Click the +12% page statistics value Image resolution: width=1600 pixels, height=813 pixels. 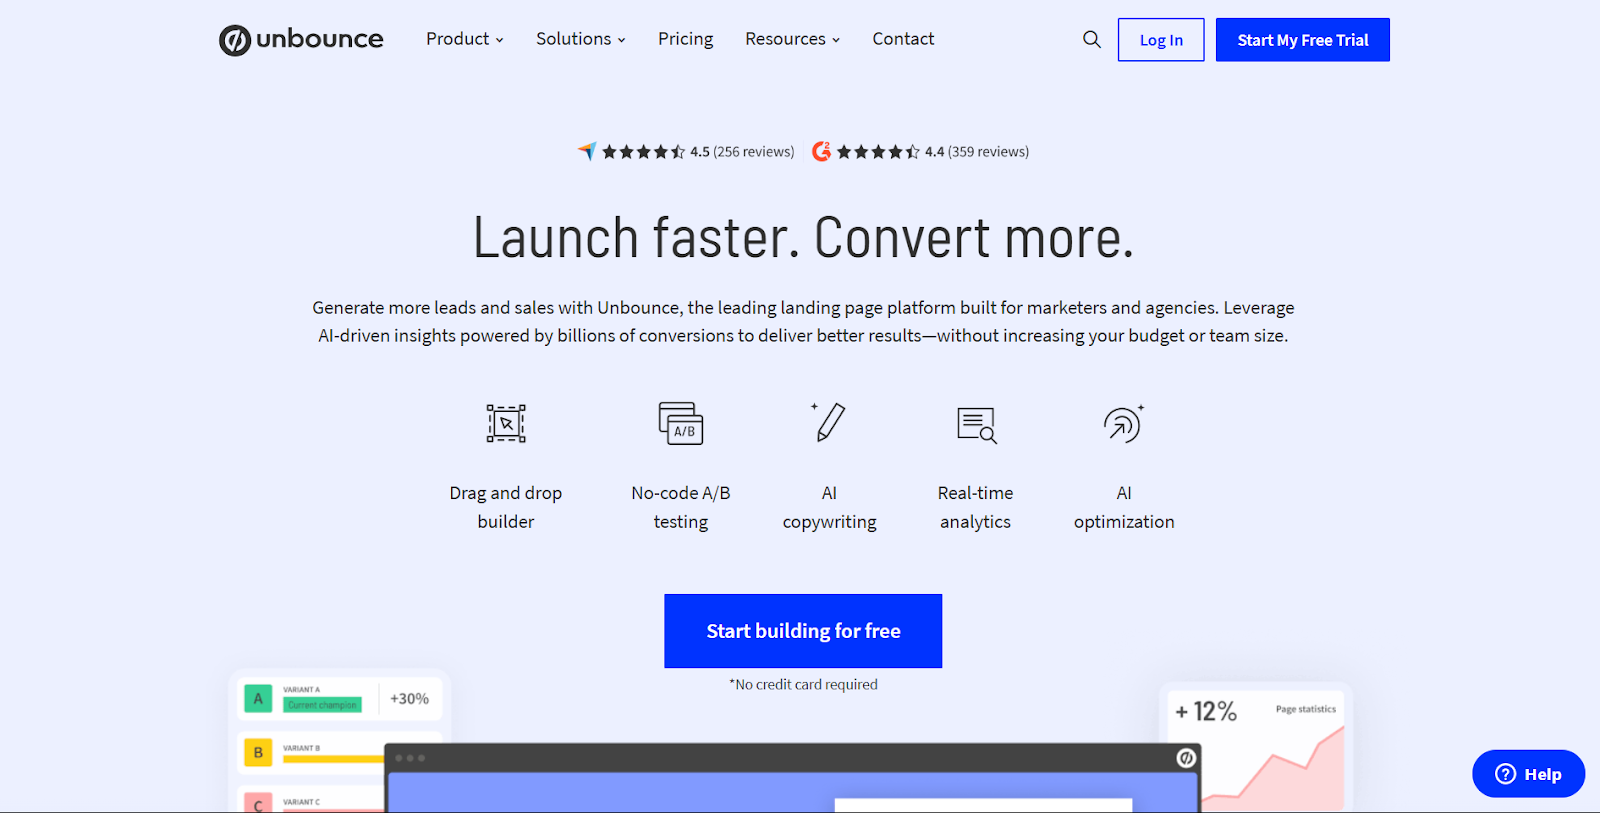tap(1206, 711)
